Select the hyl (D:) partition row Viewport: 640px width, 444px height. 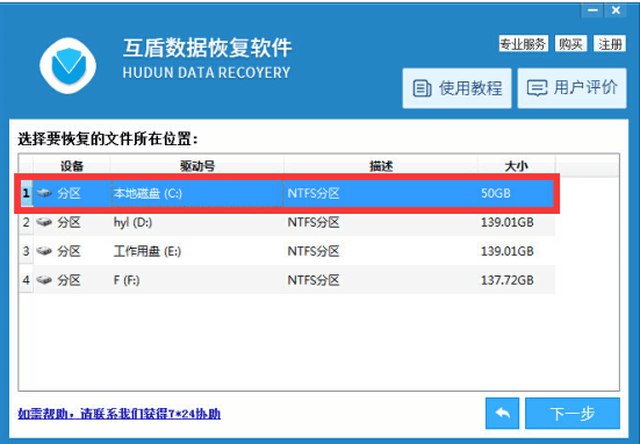pyautogui.click(x=287, y=222)
